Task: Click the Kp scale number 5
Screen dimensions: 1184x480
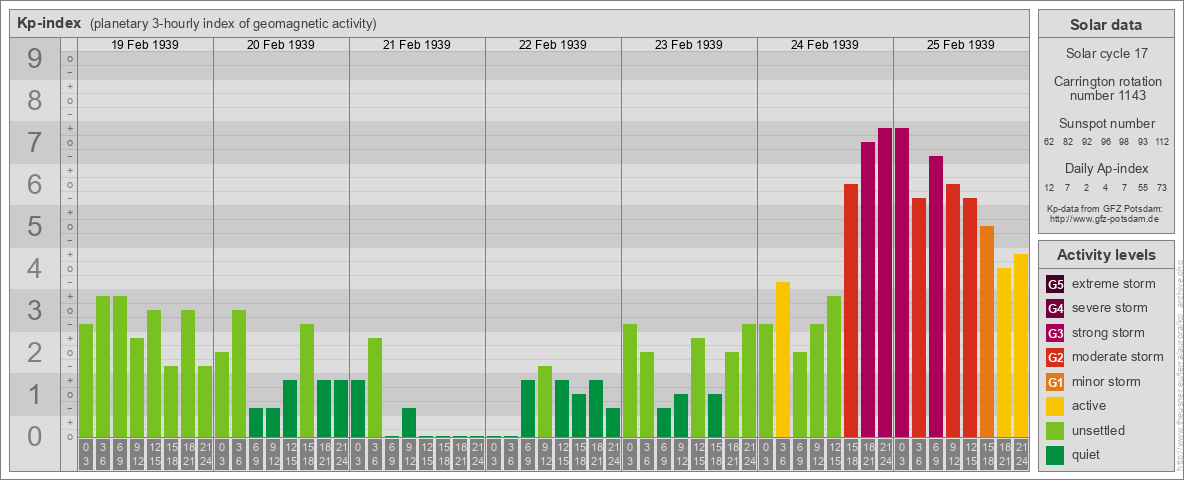Action: [35, 226]
